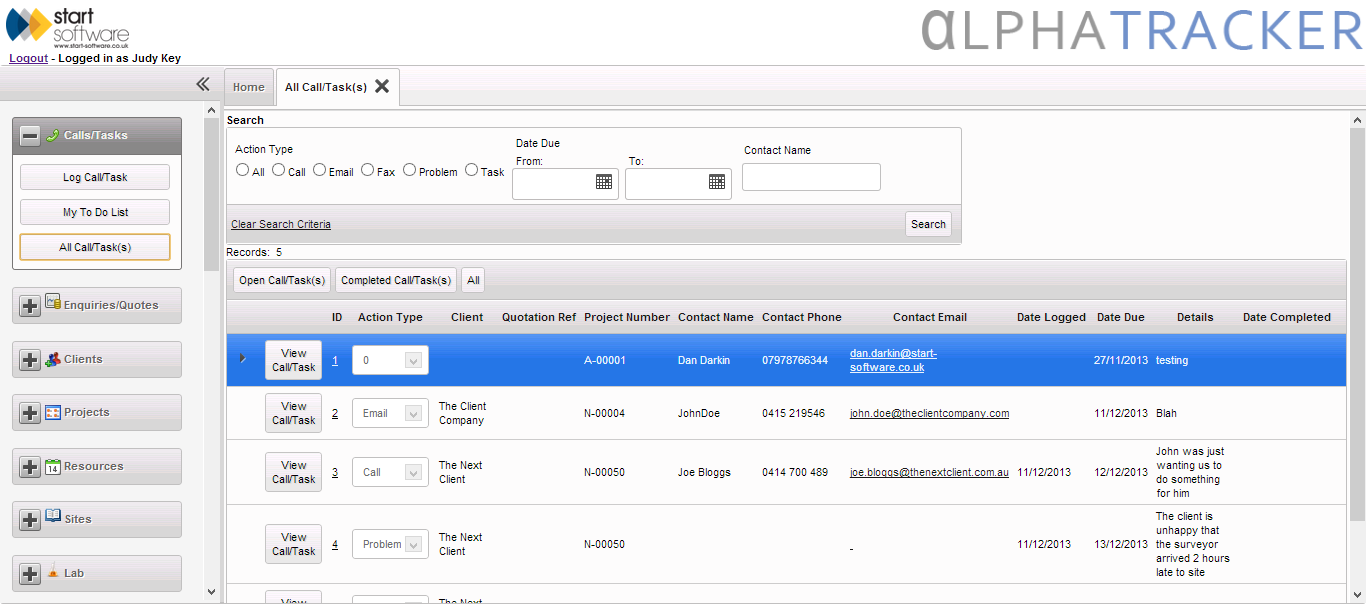1366x604 pixels.
Task: Open the calendar picker for Date Due To
Action: coord(717,183)
